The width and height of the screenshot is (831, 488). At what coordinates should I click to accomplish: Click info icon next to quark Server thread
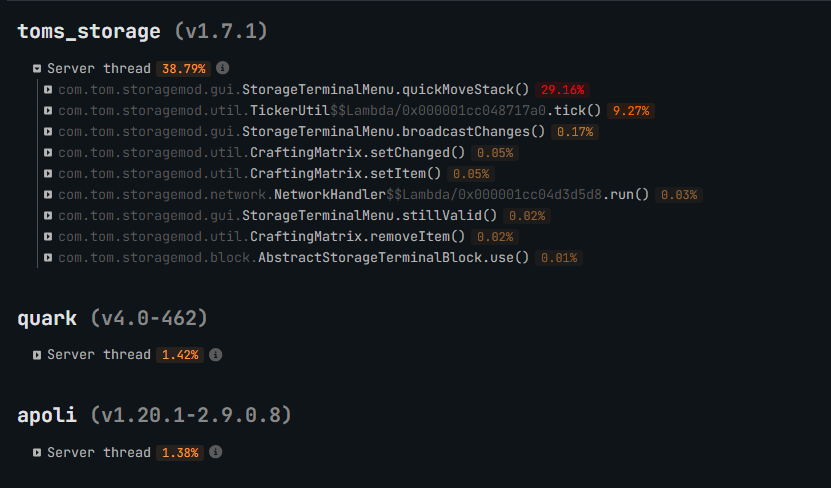216,354
